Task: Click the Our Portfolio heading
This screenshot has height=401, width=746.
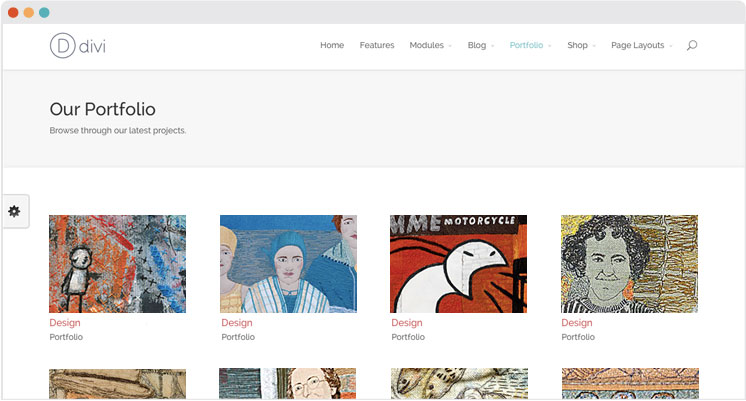Action: click(x=103, y=109)
